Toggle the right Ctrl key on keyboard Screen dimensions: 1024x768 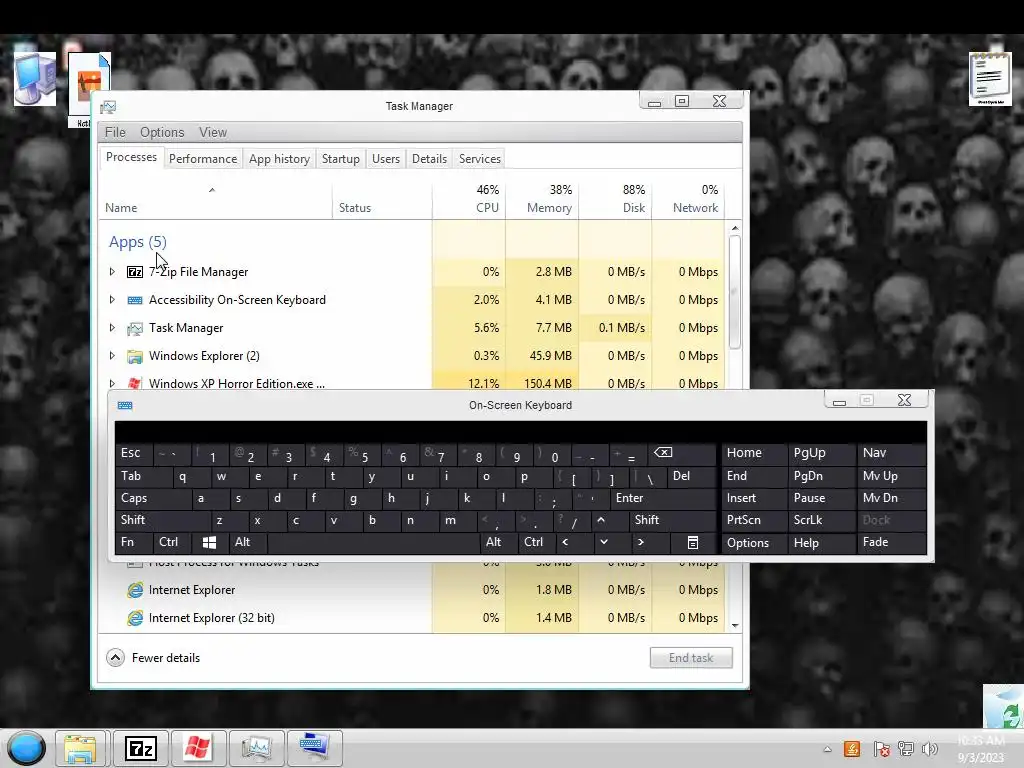(537, 542)
